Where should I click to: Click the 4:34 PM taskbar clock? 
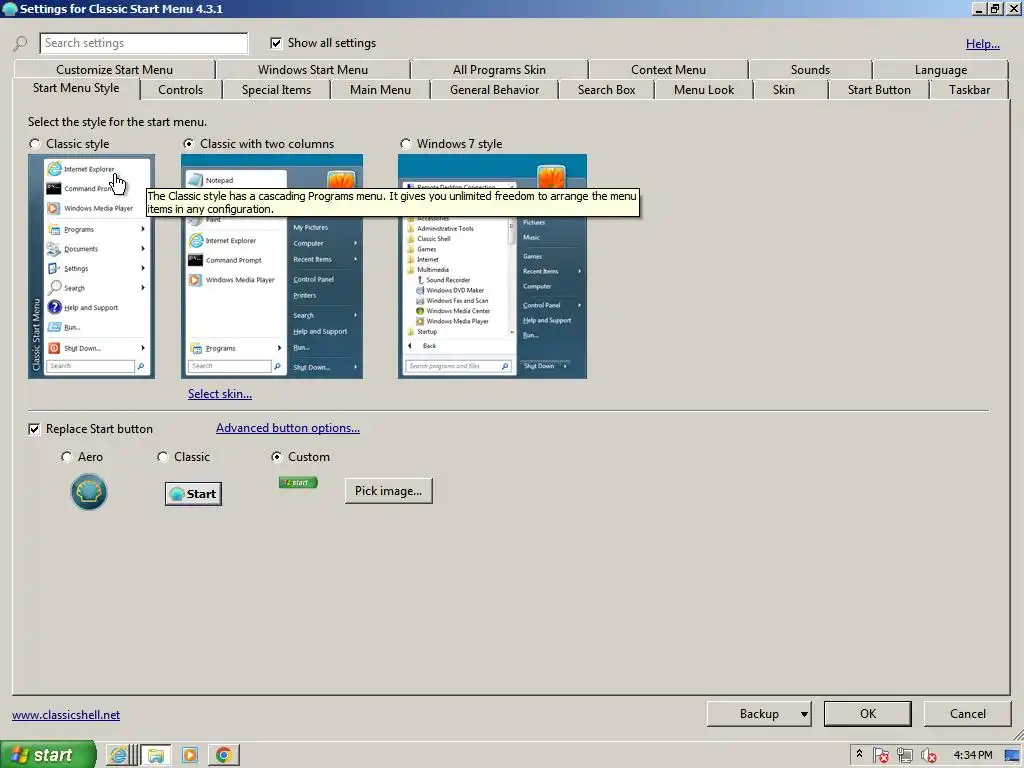(x=972, y=755)
